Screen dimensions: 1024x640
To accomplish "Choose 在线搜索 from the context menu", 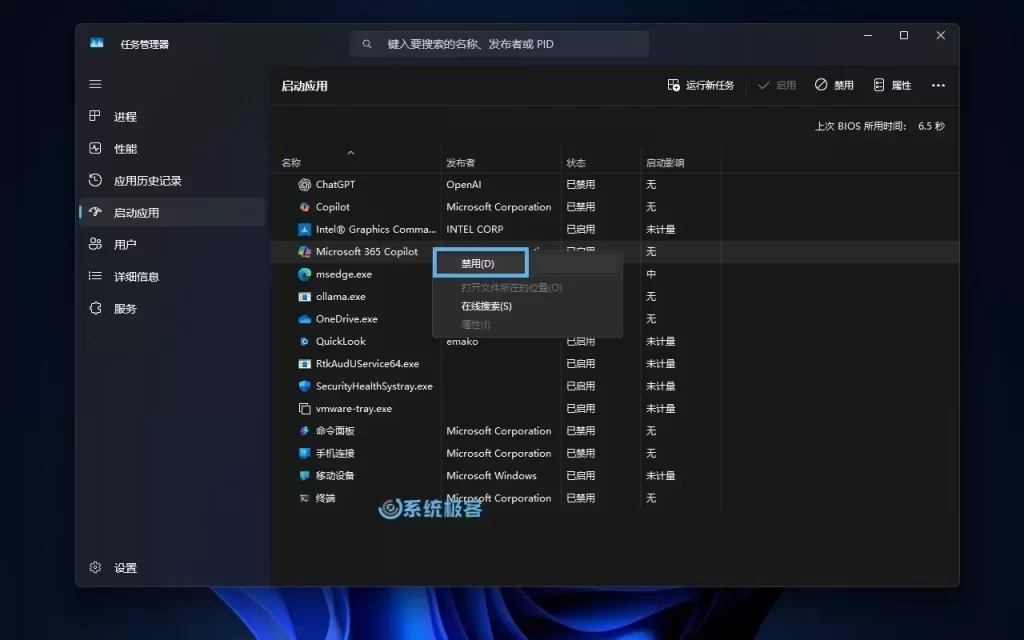I will click(486, 306).
